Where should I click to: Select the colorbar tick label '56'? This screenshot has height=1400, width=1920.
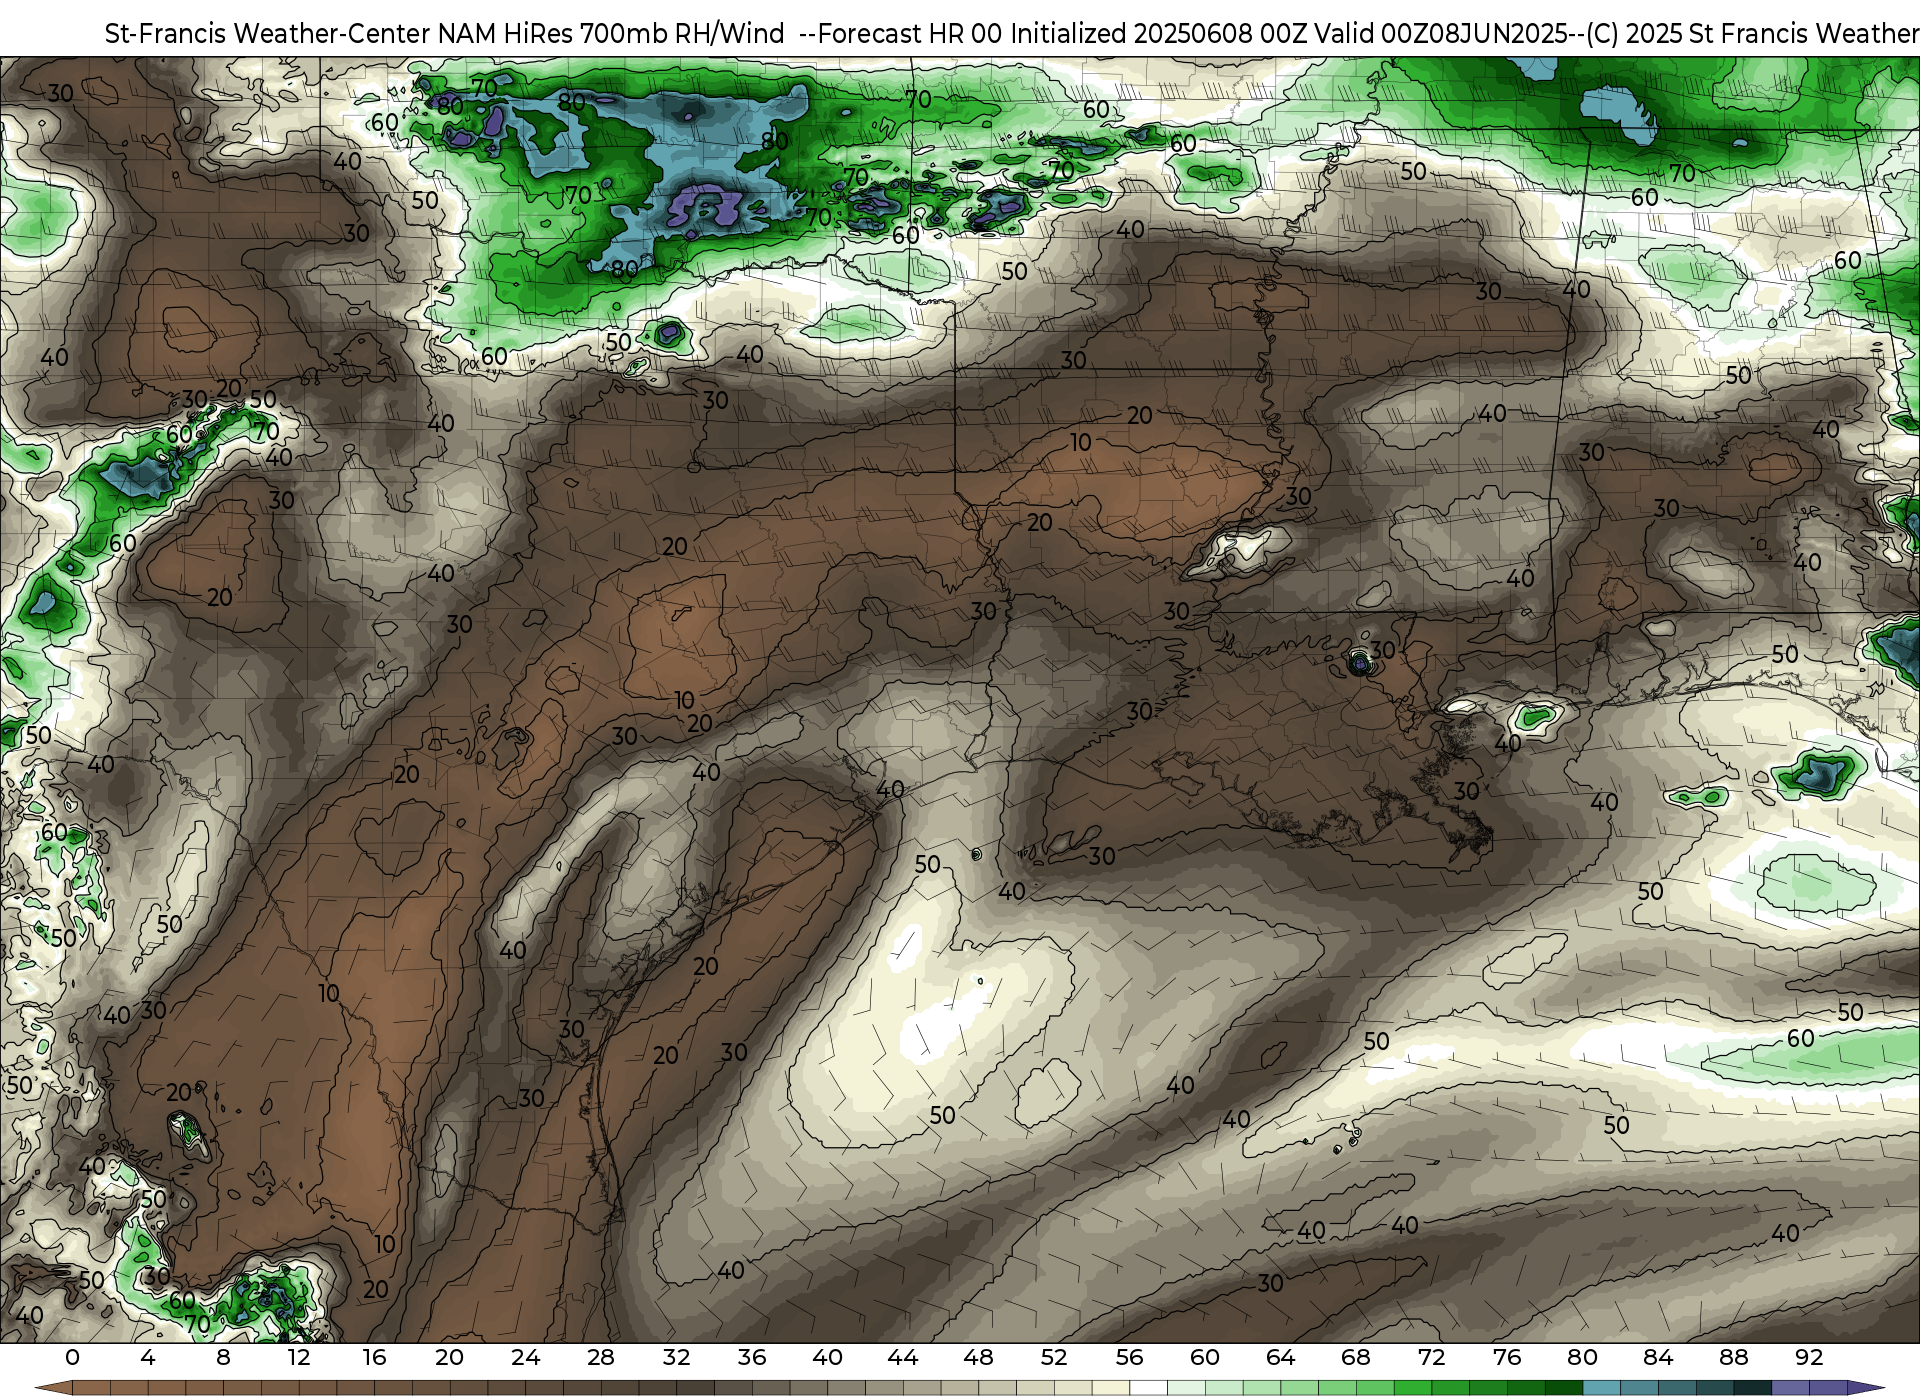pyautogui.click(x=1129, y=1357)
